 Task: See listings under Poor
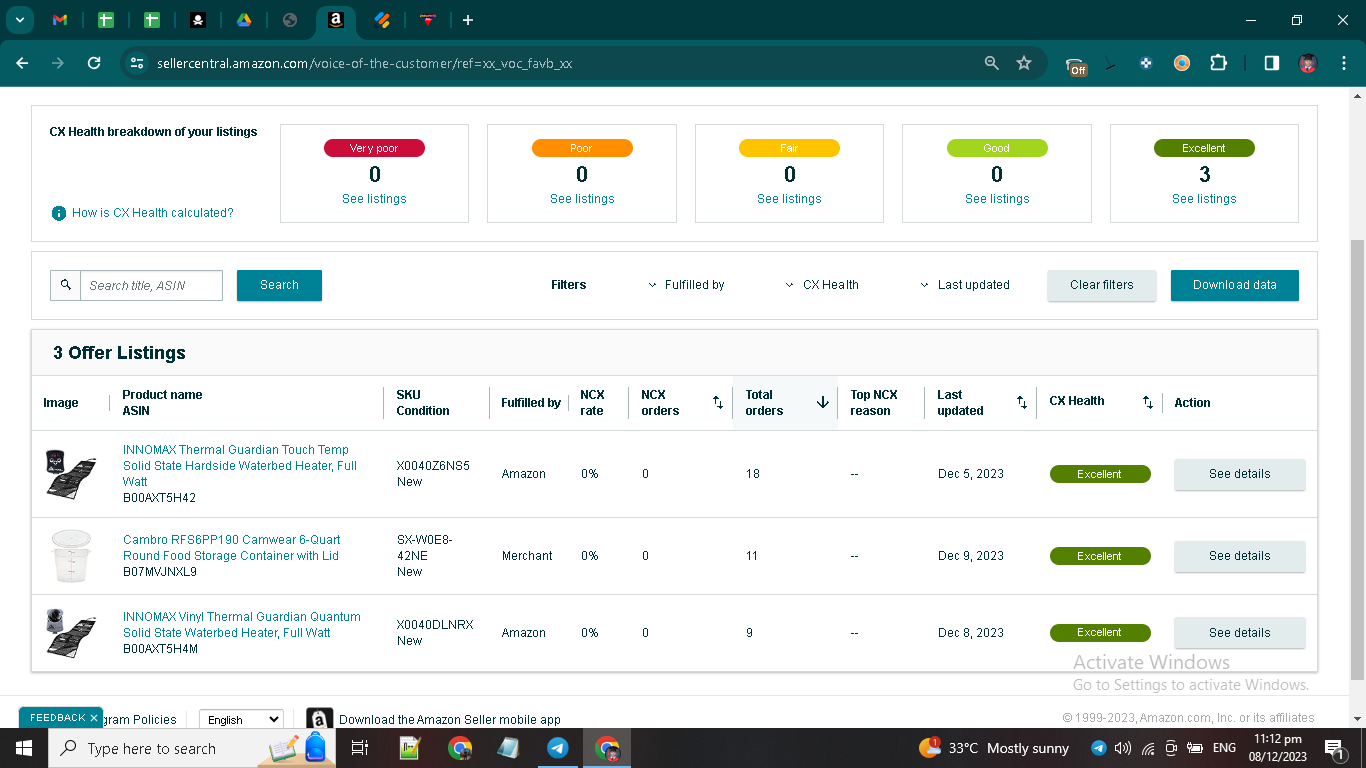click(582, 199)
